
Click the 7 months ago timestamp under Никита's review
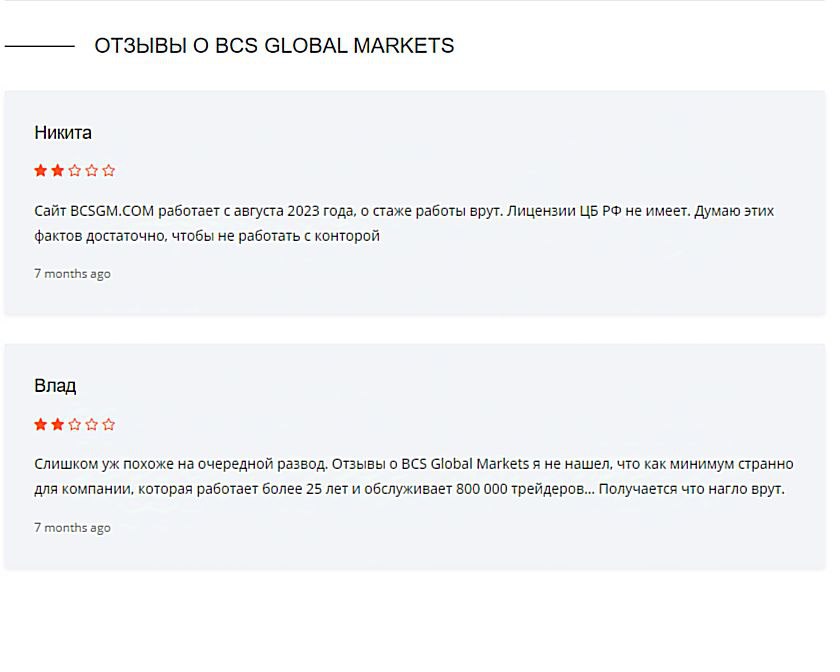point(72,273)
